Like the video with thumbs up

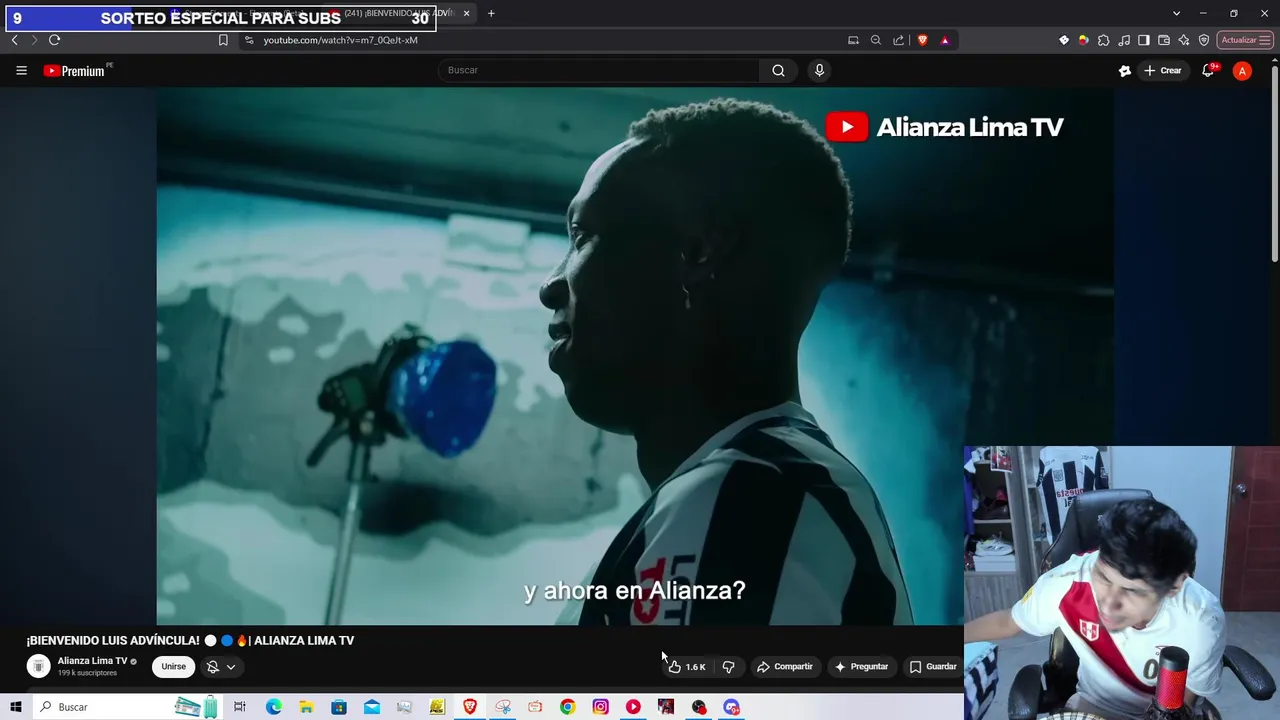point(687,666)
